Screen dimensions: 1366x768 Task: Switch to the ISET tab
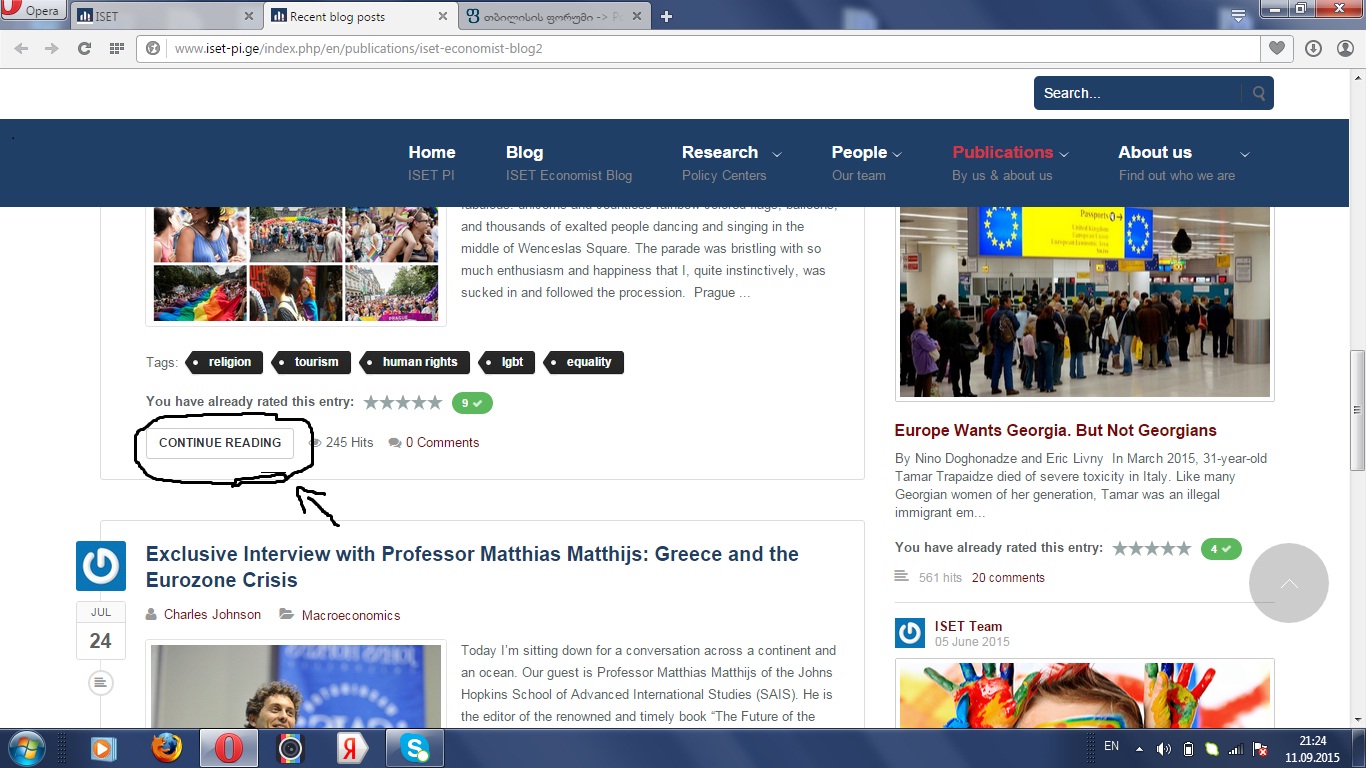[x=165, y=16]
